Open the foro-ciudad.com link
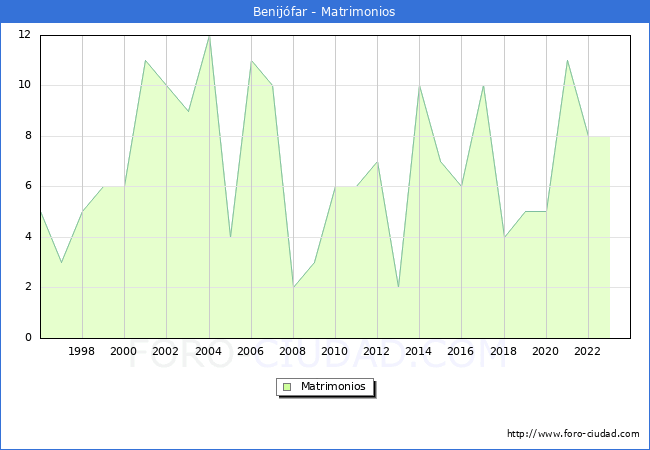650x450 pixels. point(573,434)
